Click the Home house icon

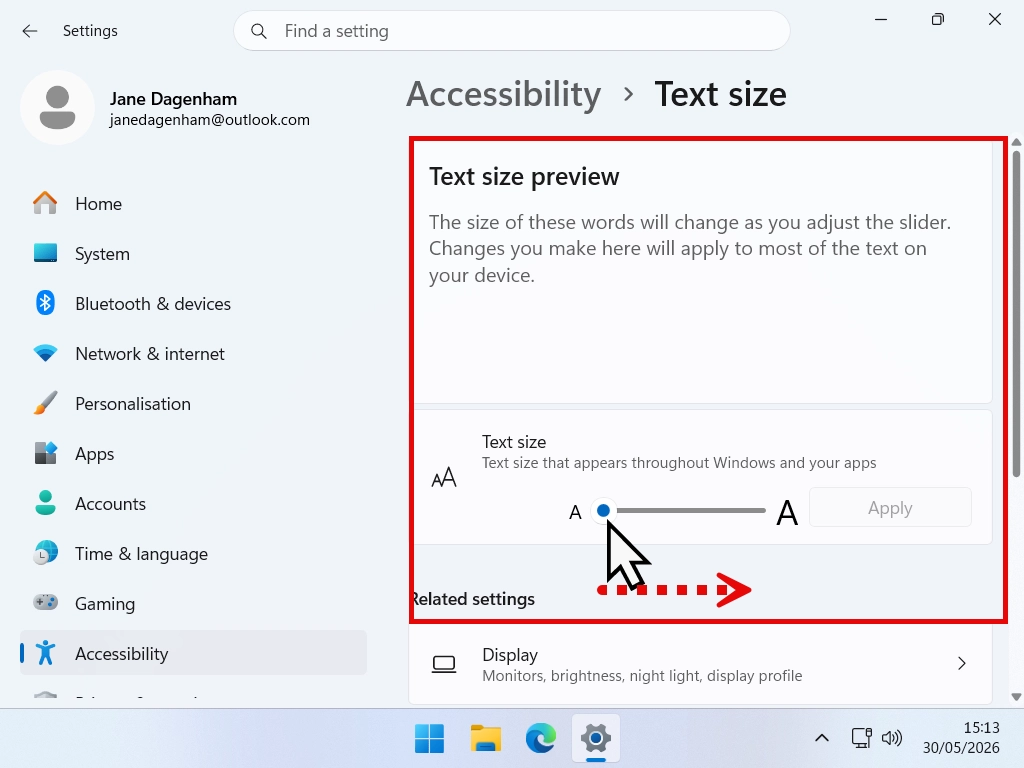[x=45, y=203]
